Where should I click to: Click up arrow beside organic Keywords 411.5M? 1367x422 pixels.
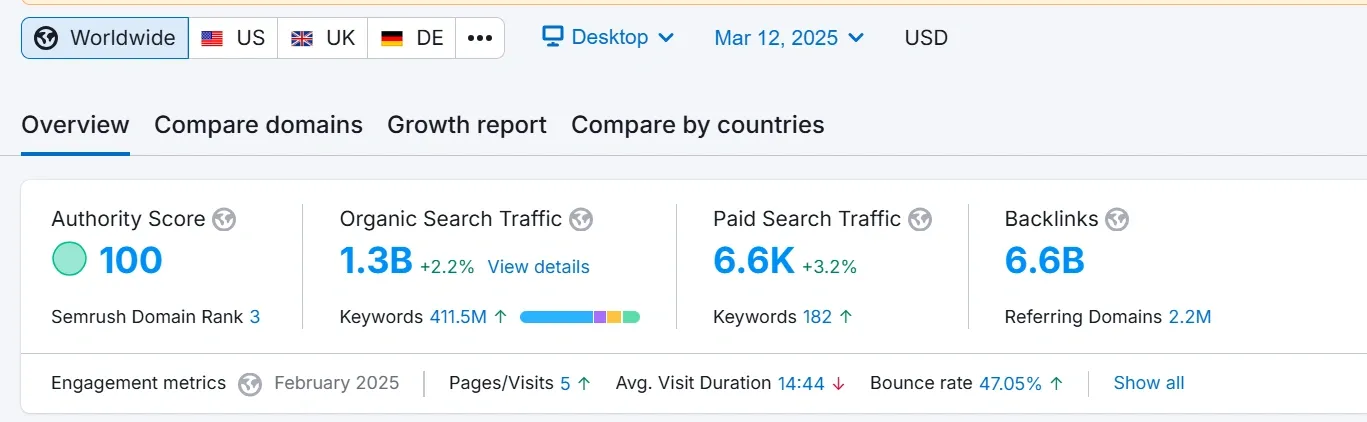click(x=501, y=317)
